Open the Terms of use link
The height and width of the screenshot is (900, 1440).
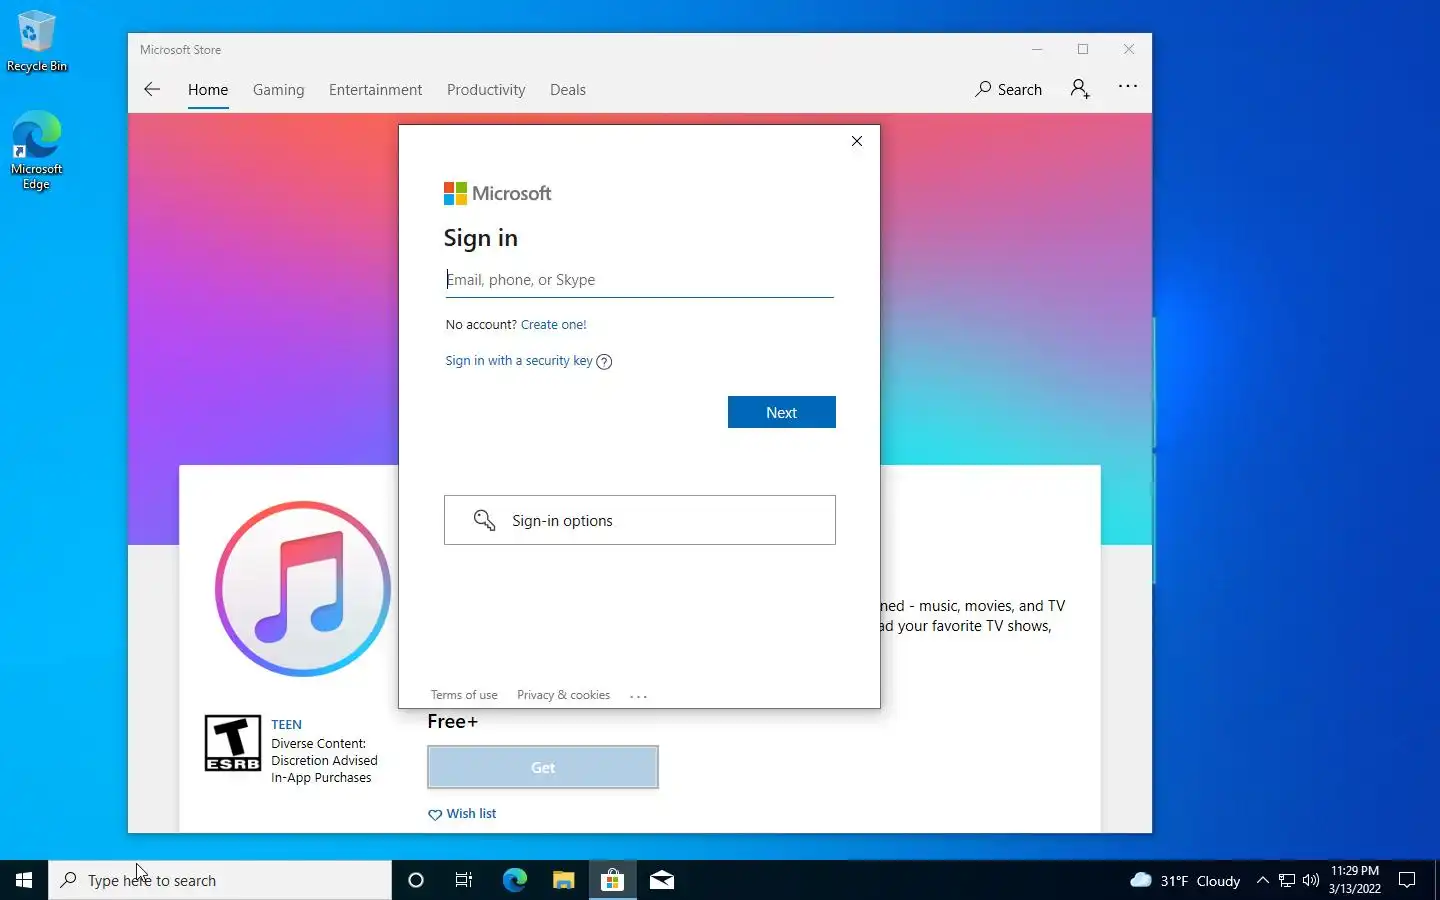coord(464,695)
